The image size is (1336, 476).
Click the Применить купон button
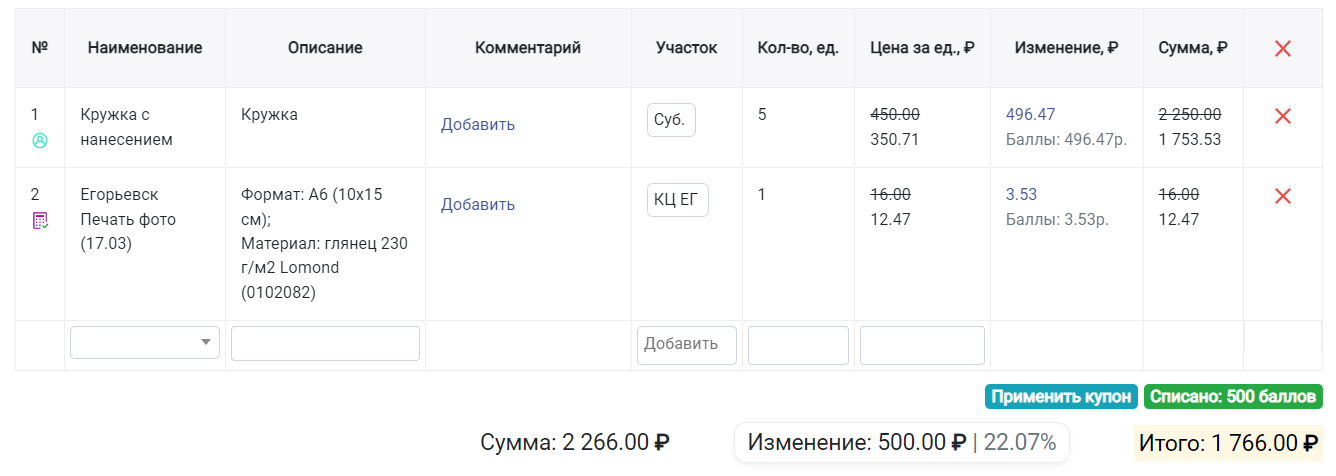pos(1062,397)
